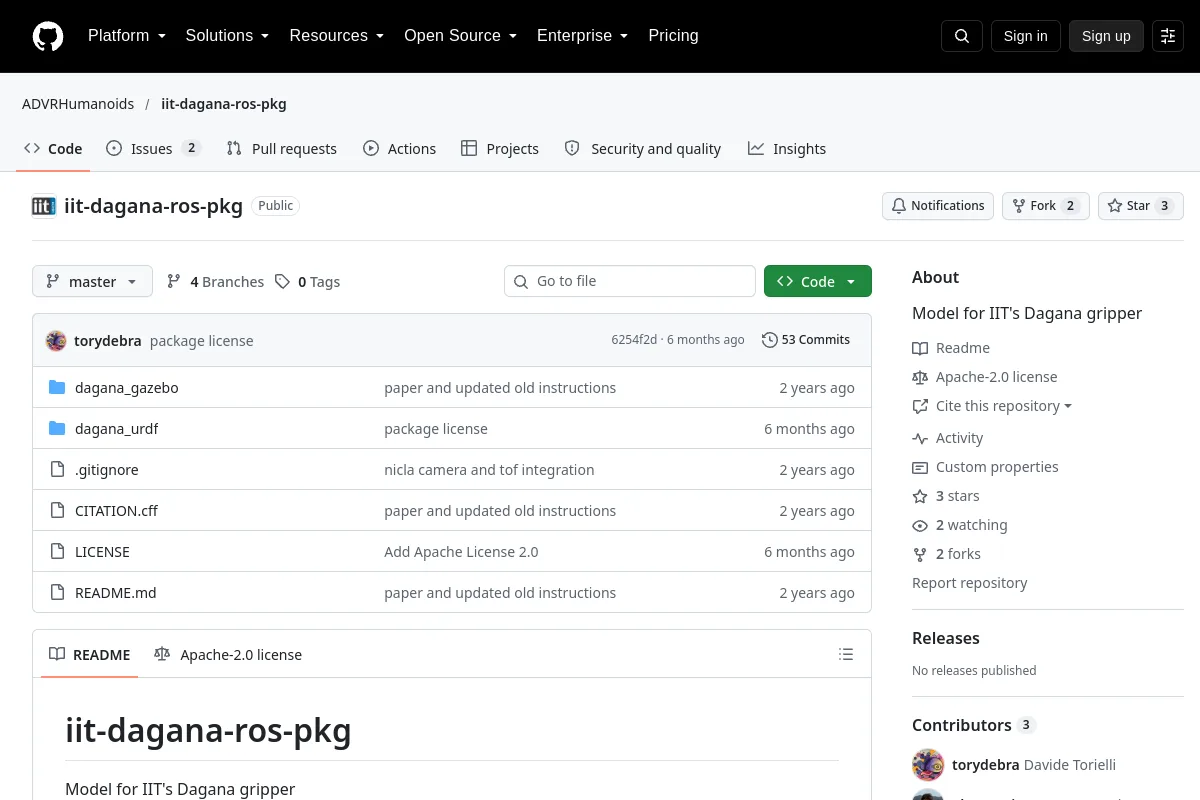Open the Releases heading link
Screen dimensions: 1200x800
pyautogui.click(x=946, y=638)
